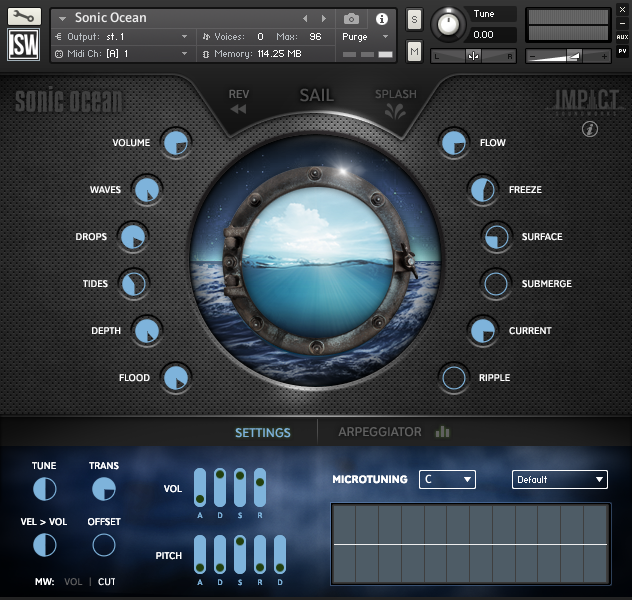Image resolution: width=632 pixels, height=600 pixels.
Task: Click the Max voices value 96
Action: [315, 37]
